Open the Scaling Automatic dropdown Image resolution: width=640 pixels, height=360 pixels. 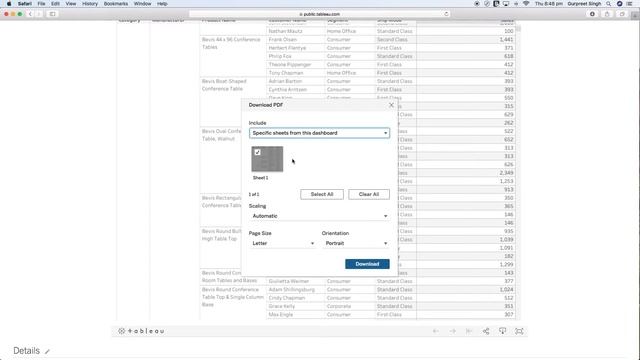click(319, 216)
